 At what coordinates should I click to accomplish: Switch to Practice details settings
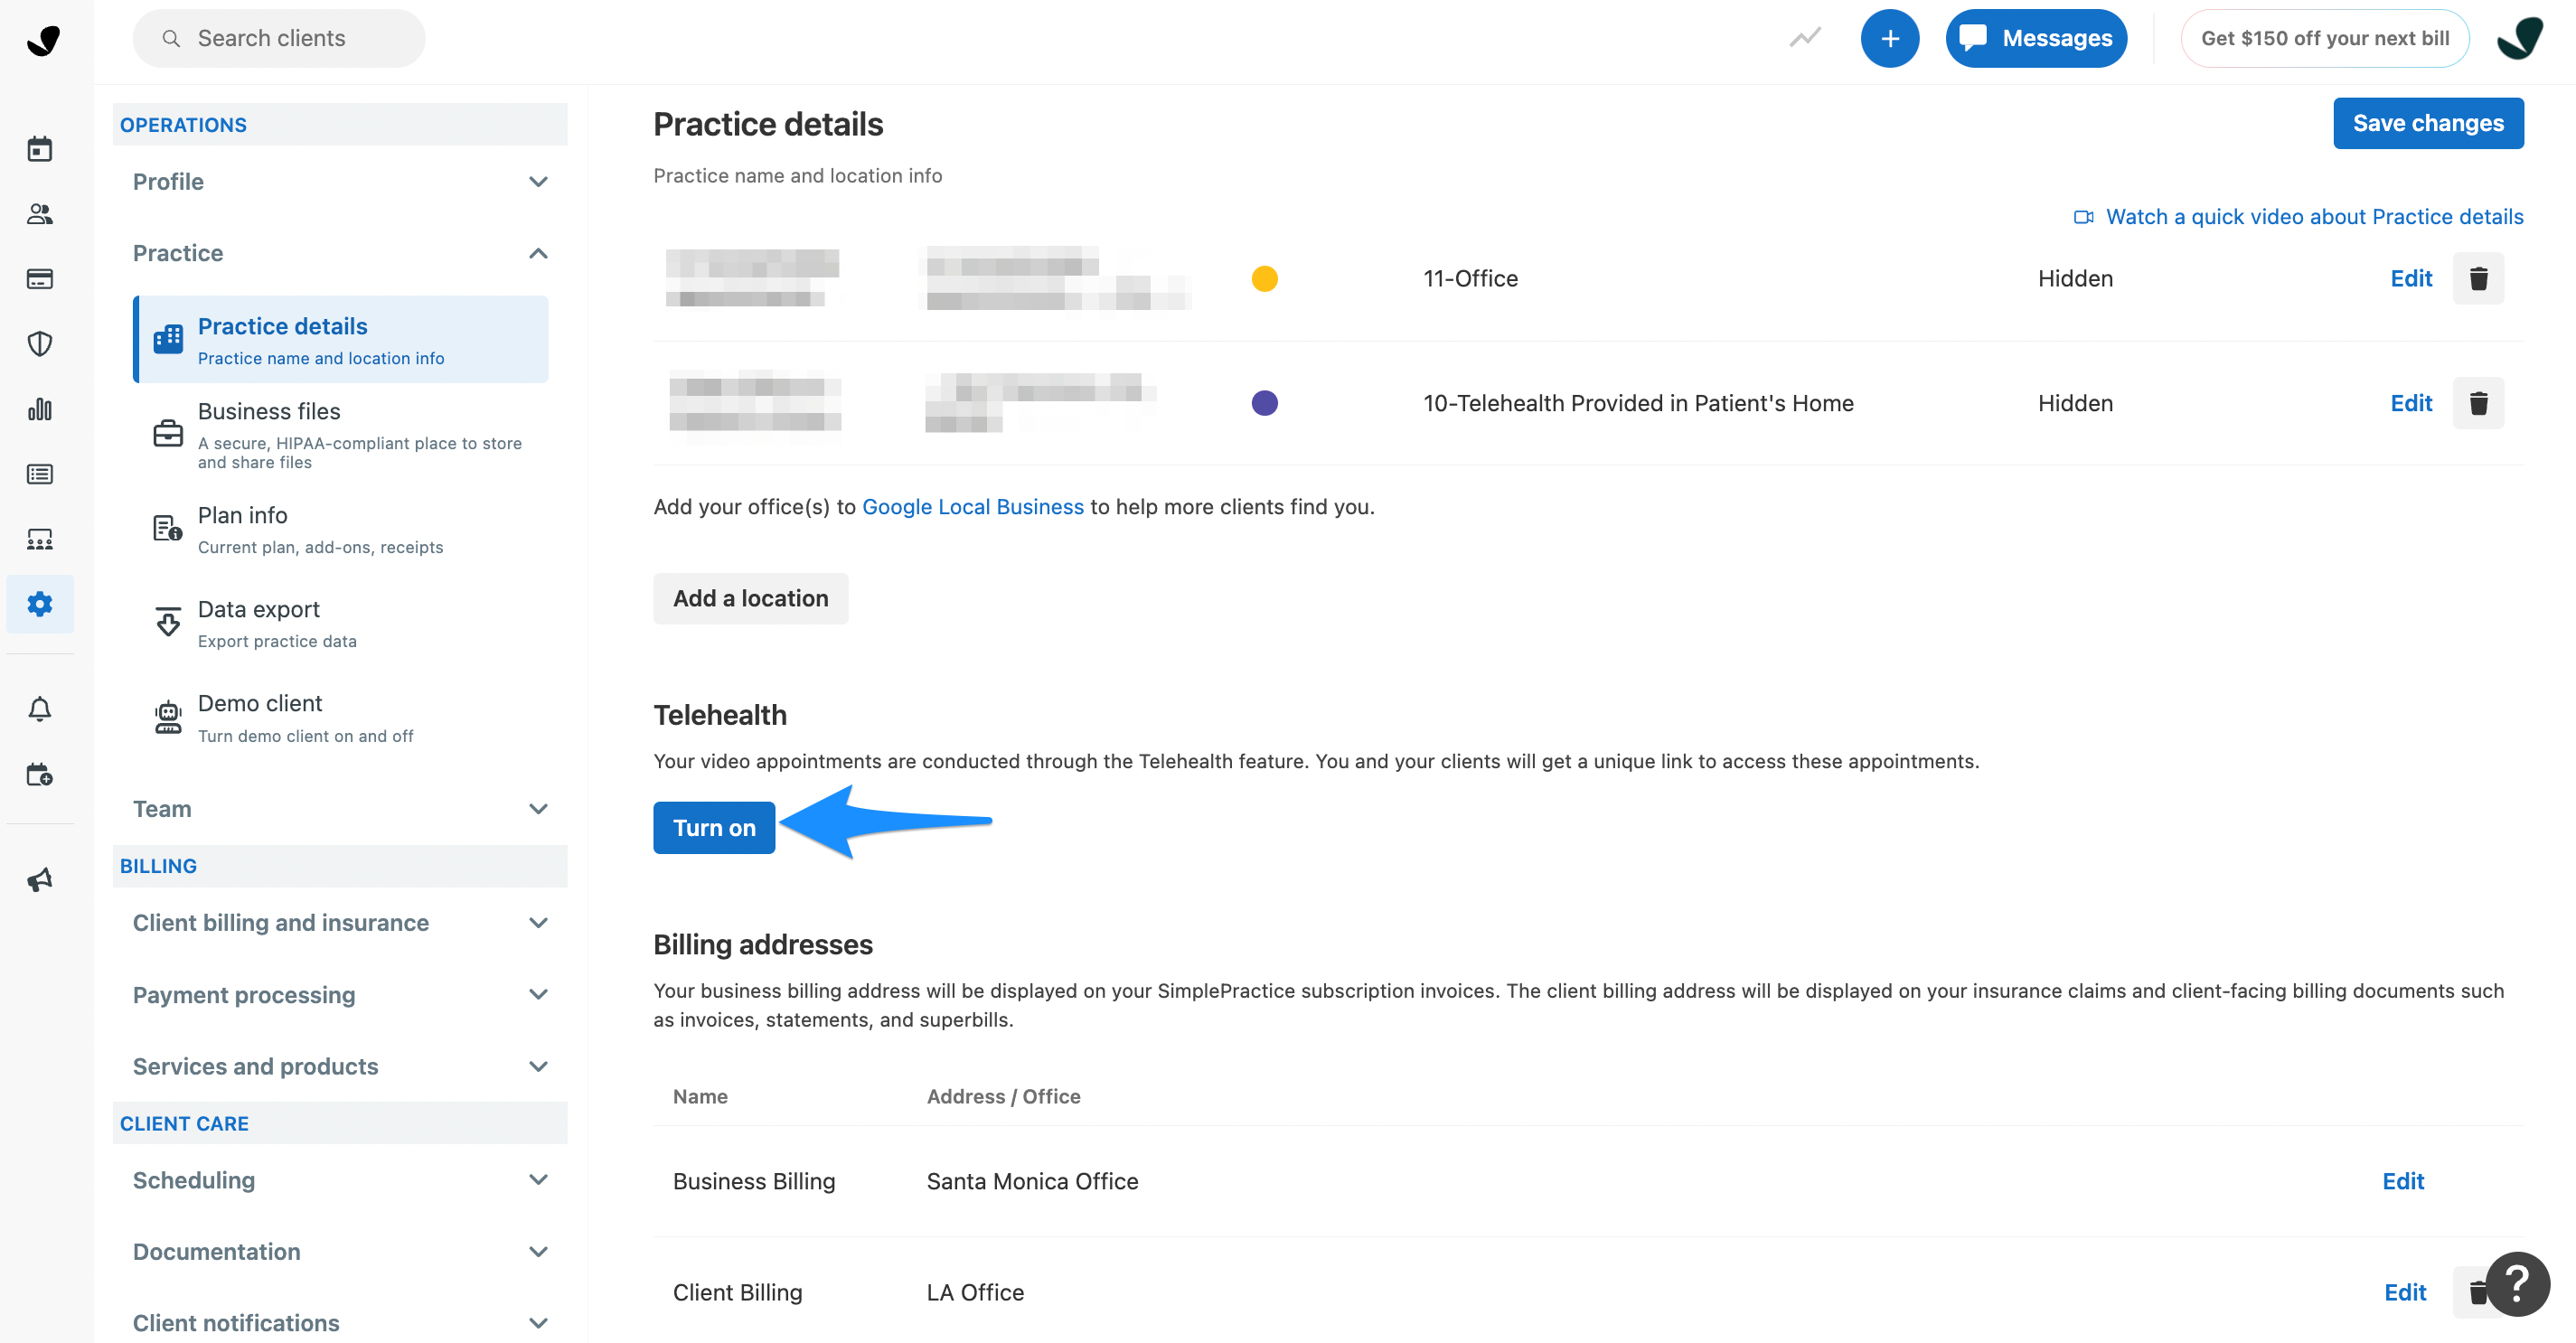click(x=282, y=326)
